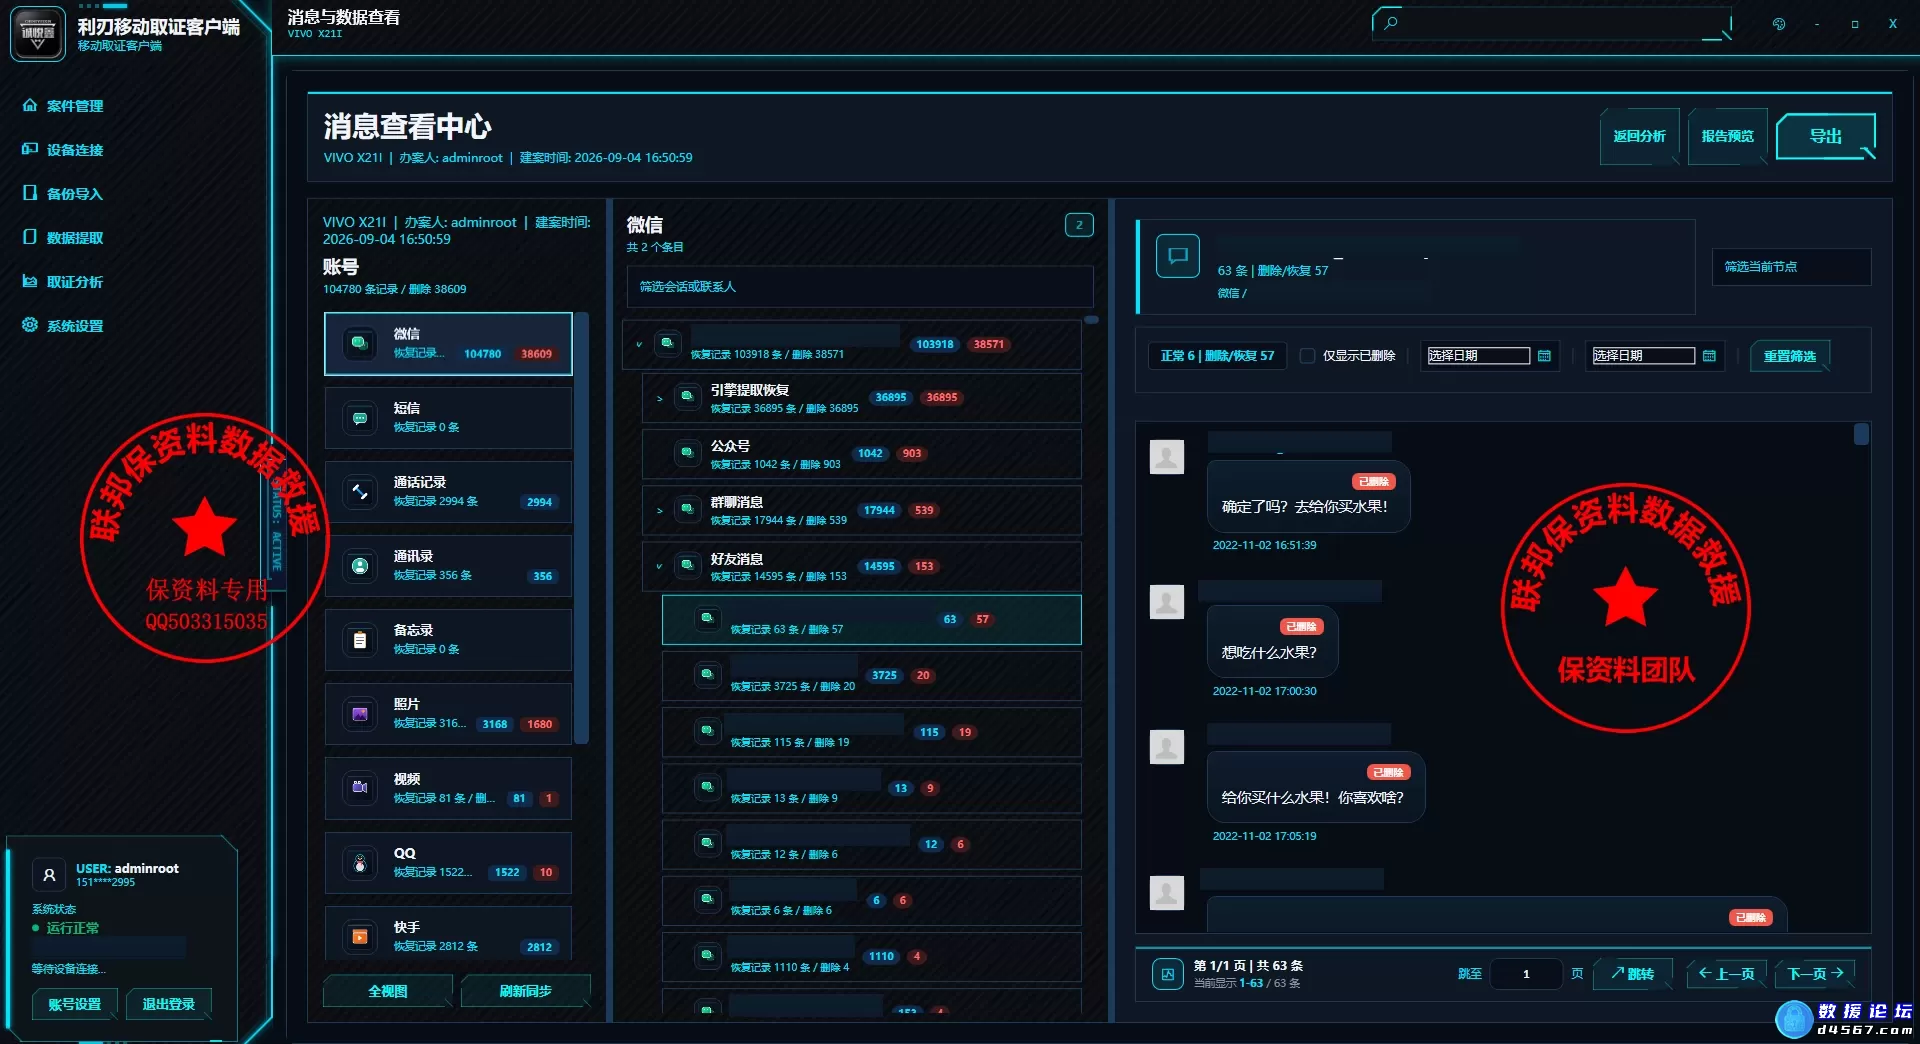The width and height of the screenshot is (1920, 1044).
Task: Click the chat icon in the 3725 条 conversation row
Action: (x=707, y=675)
